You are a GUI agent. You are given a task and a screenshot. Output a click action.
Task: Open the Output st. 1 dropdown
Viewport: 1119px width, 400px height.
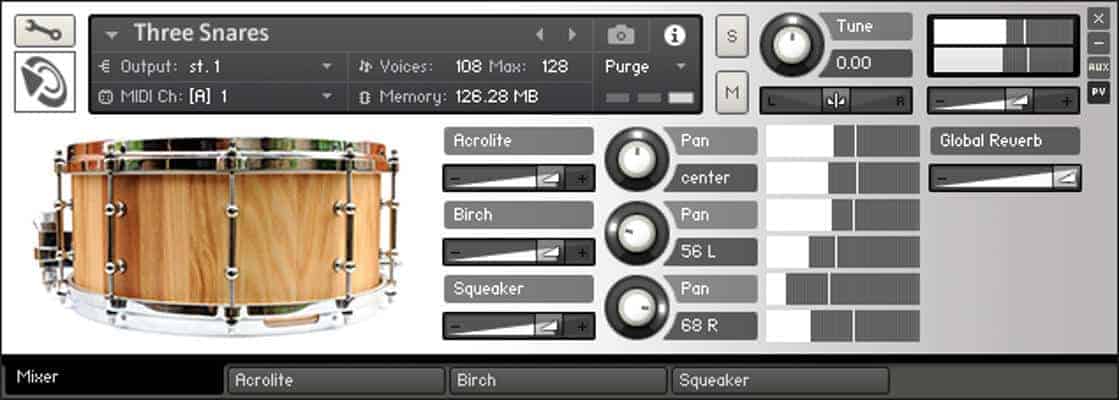click(x=327, y=67)
